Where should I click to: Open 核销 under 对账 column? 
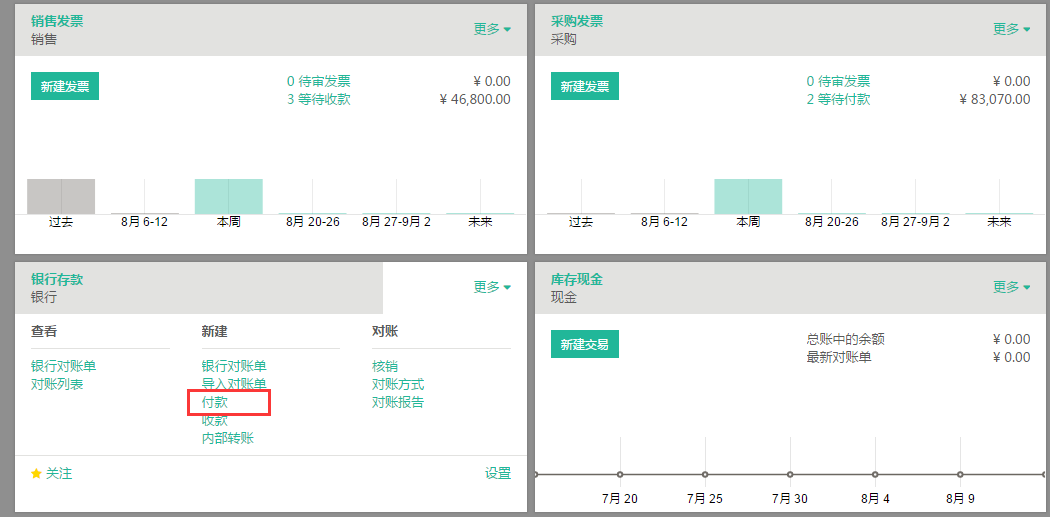385,366
